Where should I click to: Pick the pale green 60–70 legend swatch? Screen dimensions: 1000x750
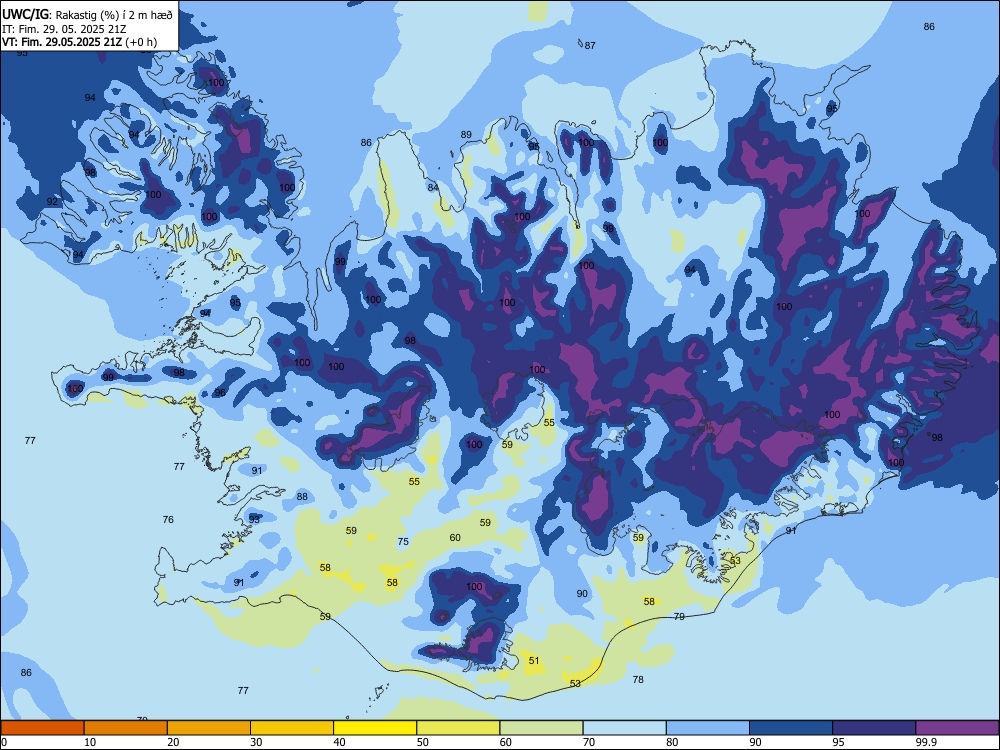[x=541, y=728]
